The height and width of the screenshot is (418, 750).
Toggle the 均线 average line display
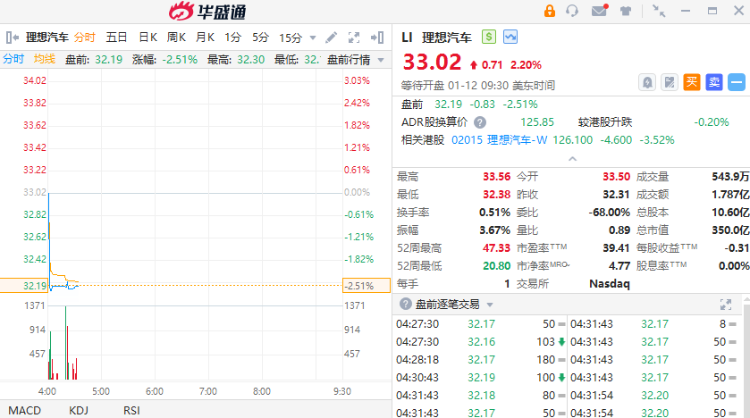click(x=43, y=59)
